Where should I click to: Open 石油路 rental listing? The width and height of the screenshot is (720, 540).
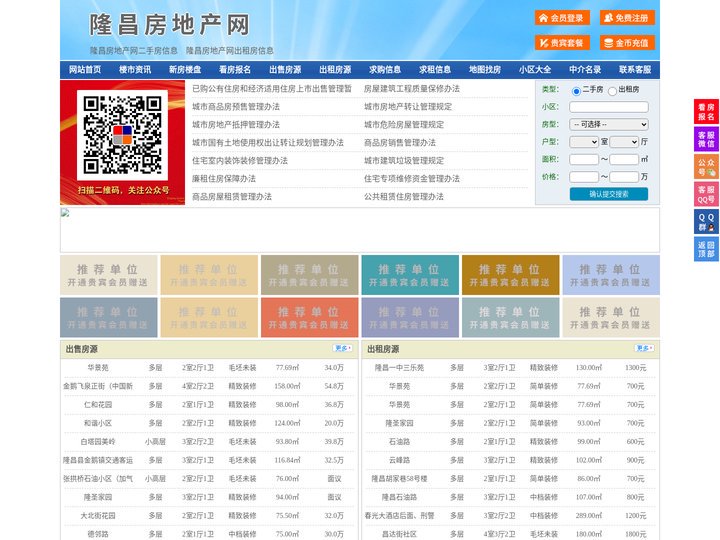pyautogui.click(x=399, y=441)
